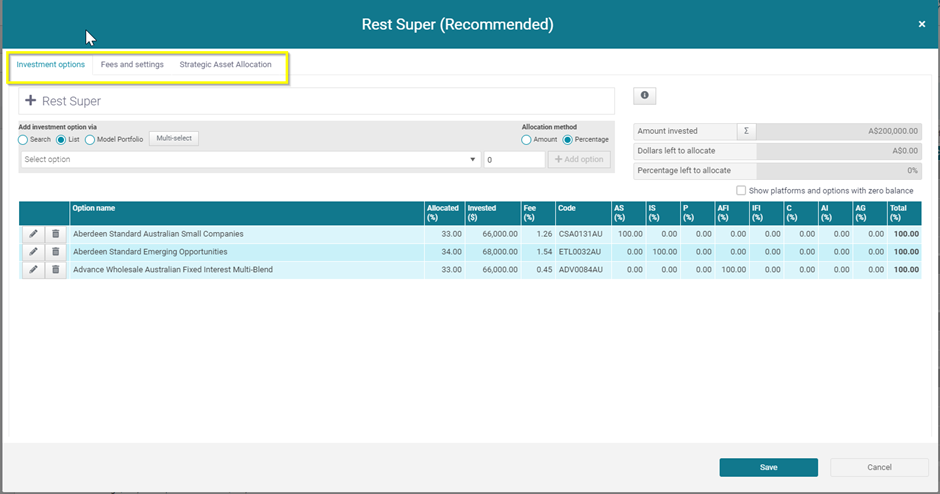Edit Advance Wholesale Australian Fixed Interest row
940x494 pixels.
[x=33, y=270]
